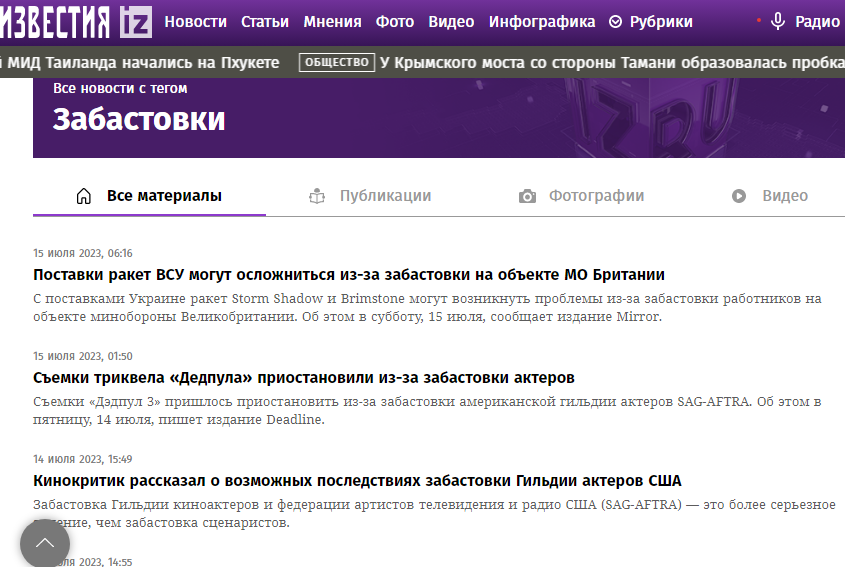Viewport: 845px width, 567px height.
Task: Go to the Статьи section
Action: click(x=265, y=22)
